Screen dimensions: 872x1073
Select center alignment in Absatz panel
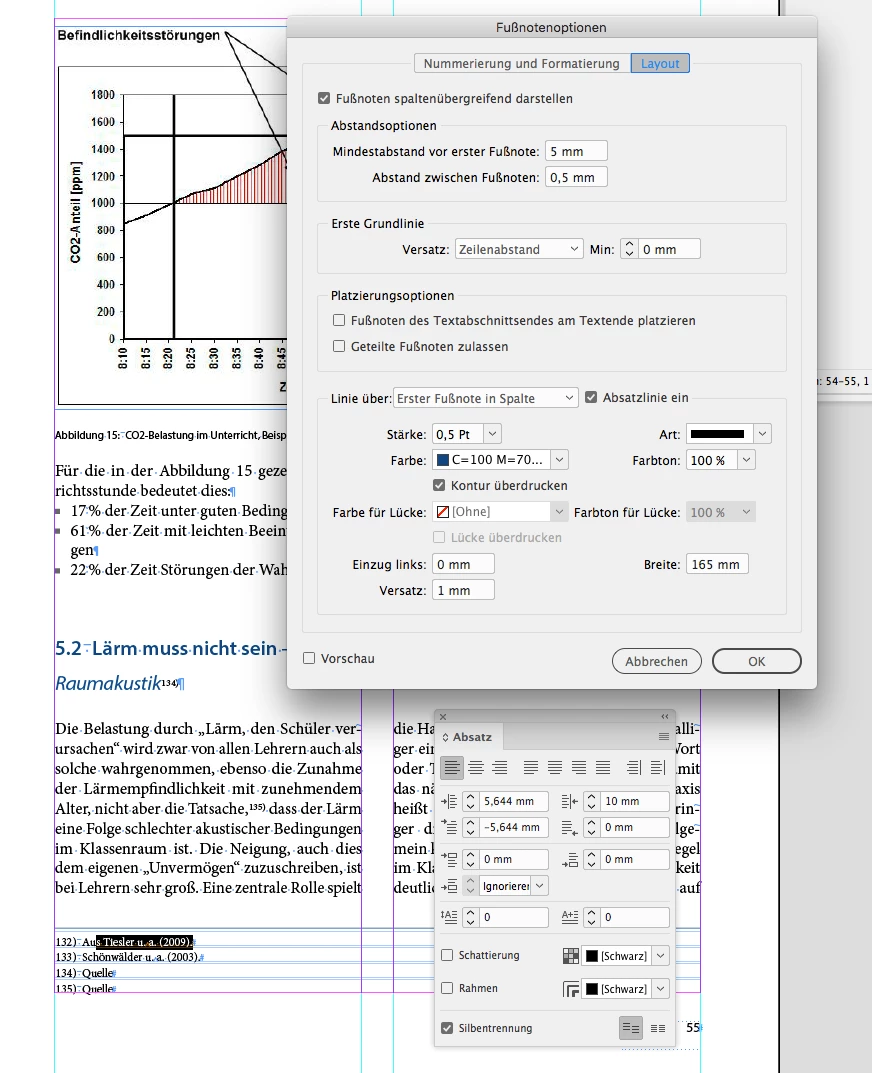point(476,768)
